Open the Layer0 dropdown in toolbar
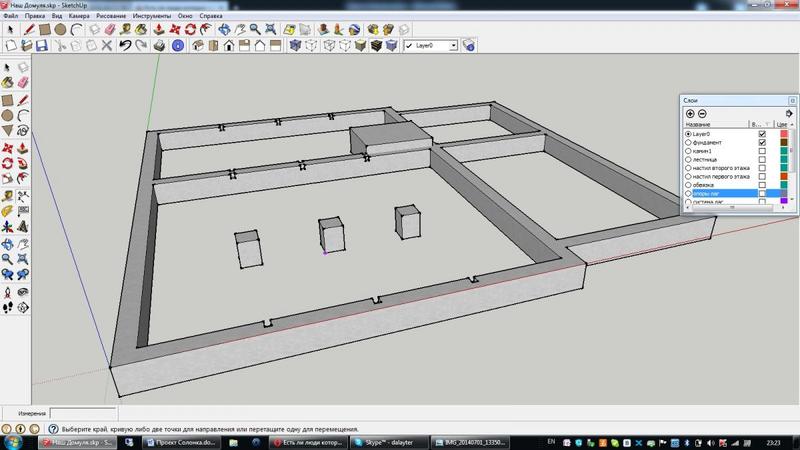Screen dimensions: 800x450 (x=453, y=45)
